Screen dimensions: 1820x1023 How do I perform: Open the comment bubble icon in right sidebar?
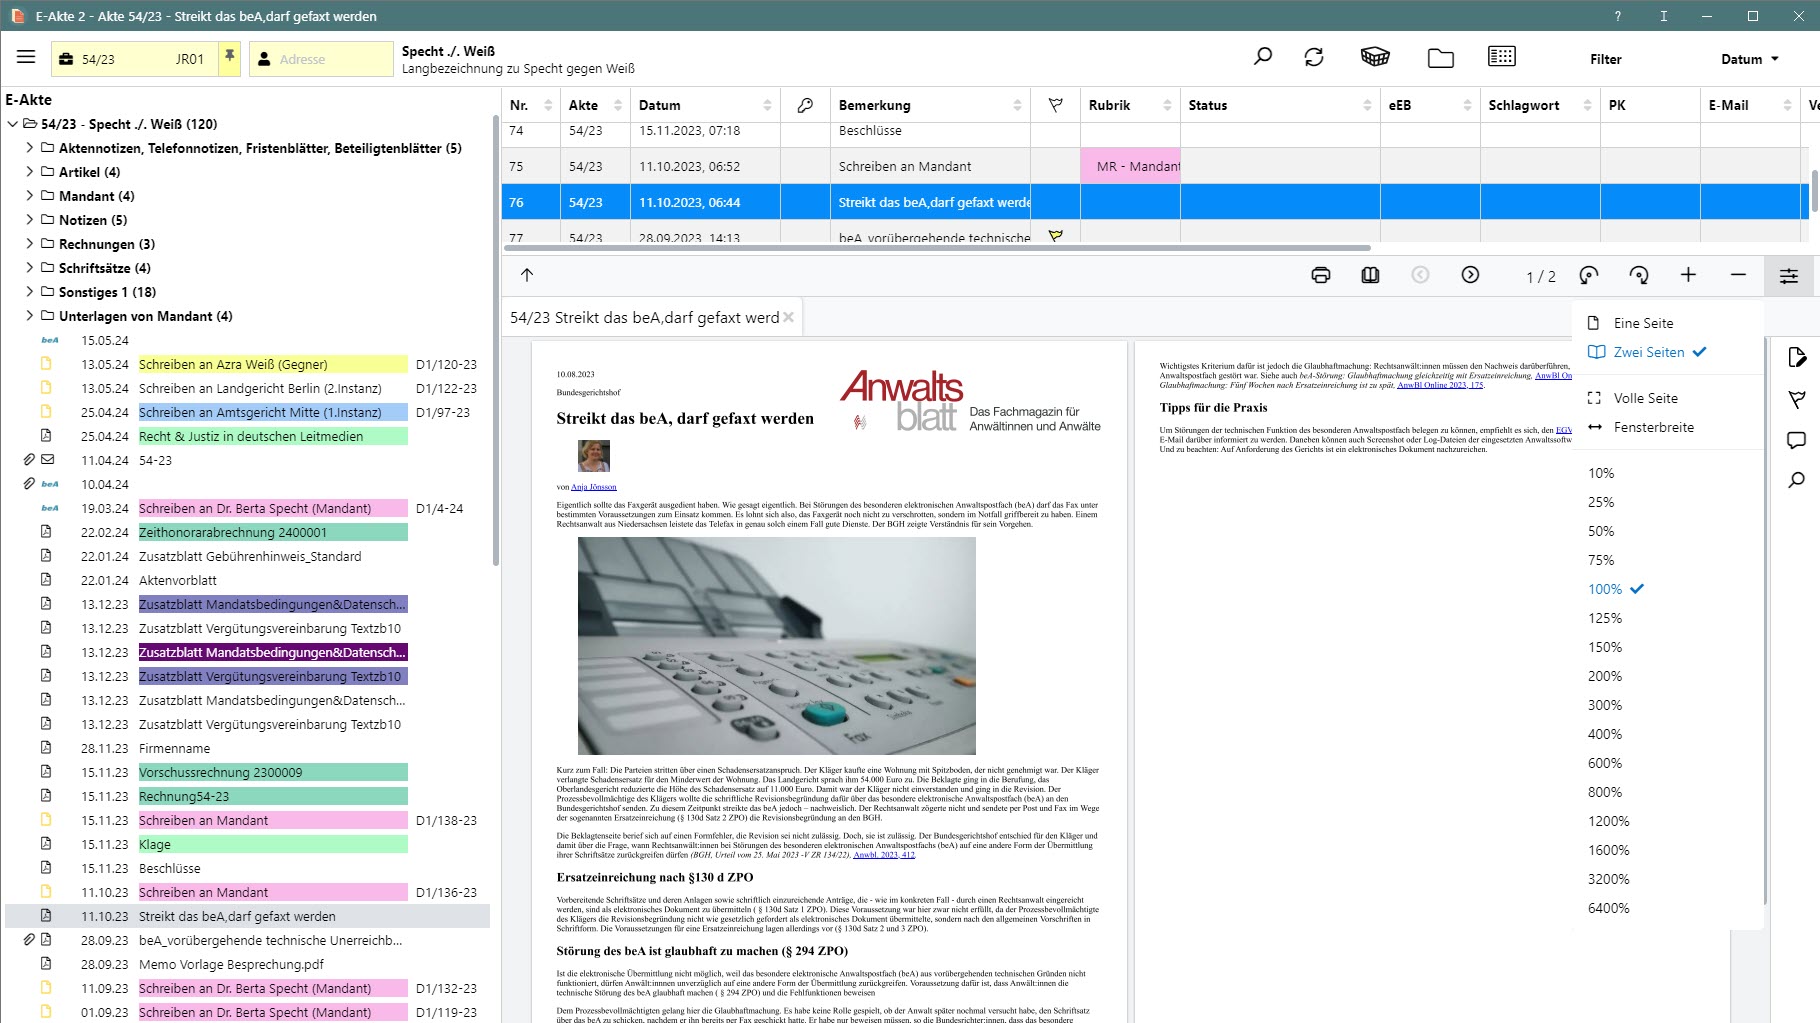(1796, 440)
